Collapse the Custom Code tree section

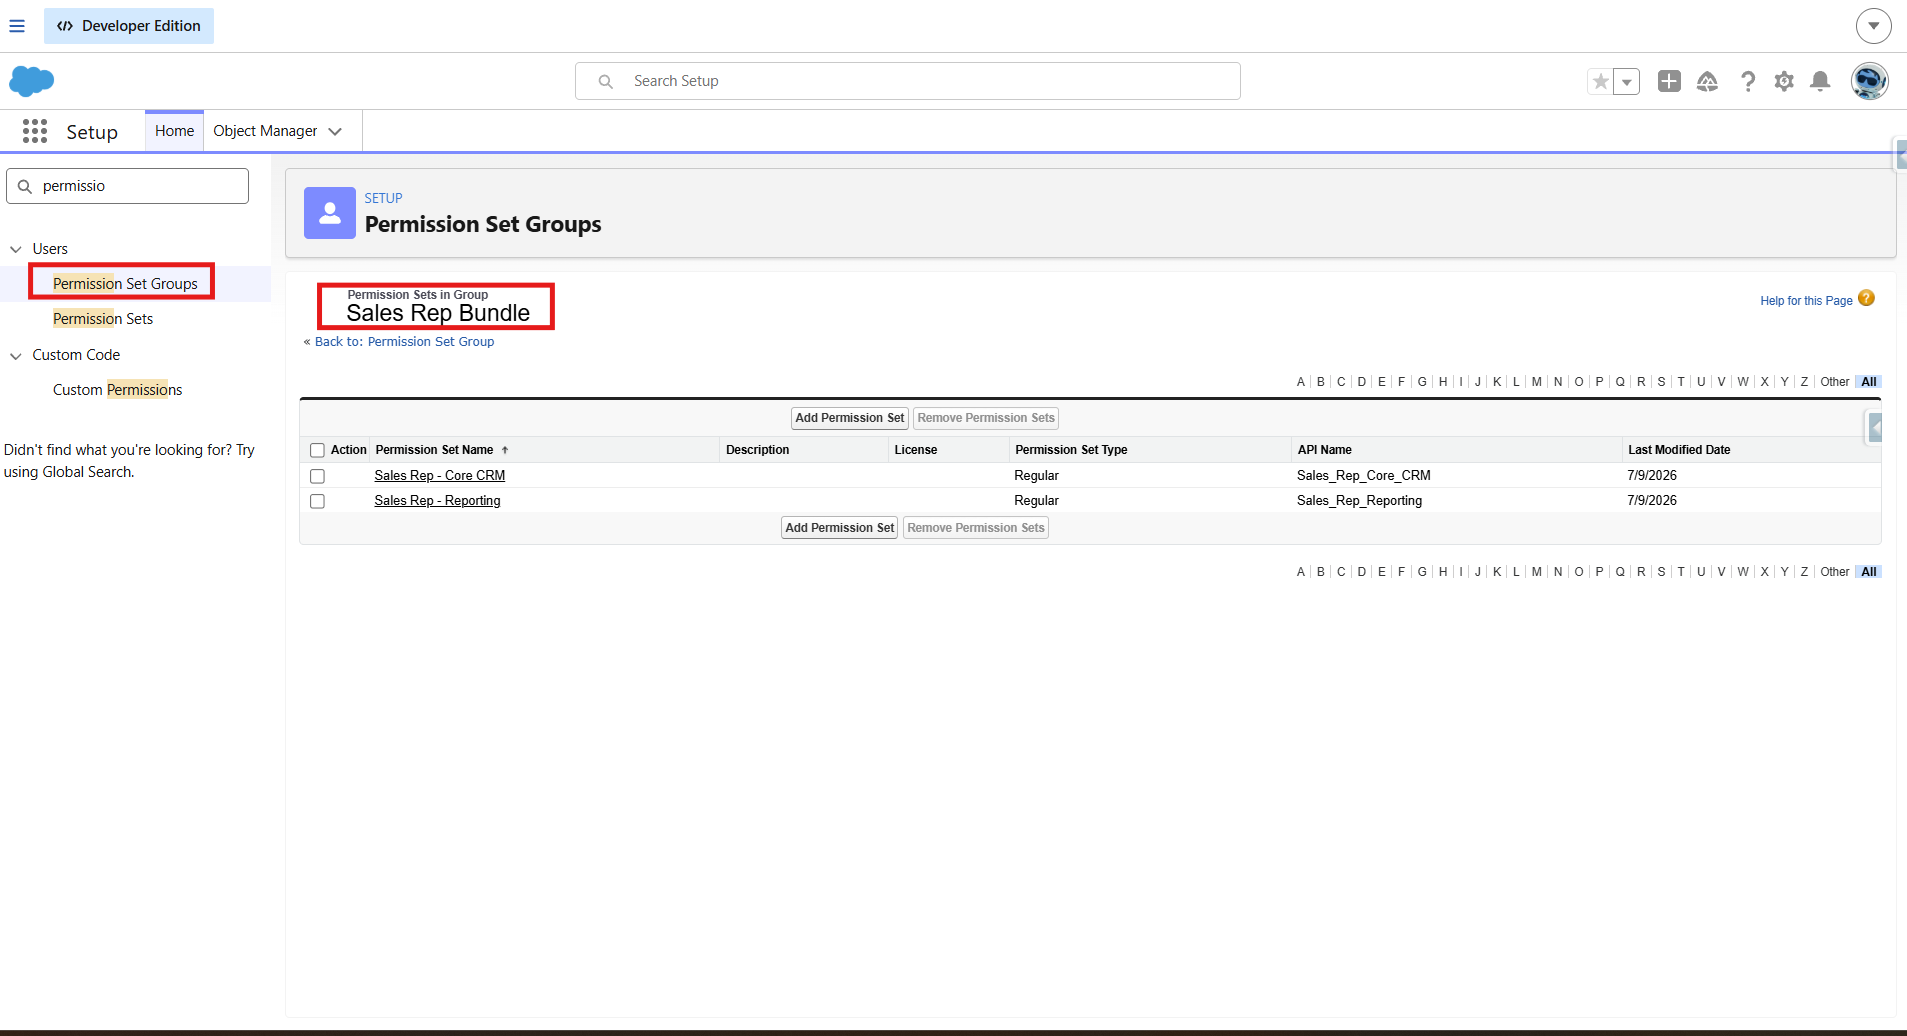click(x=16, y=355)
